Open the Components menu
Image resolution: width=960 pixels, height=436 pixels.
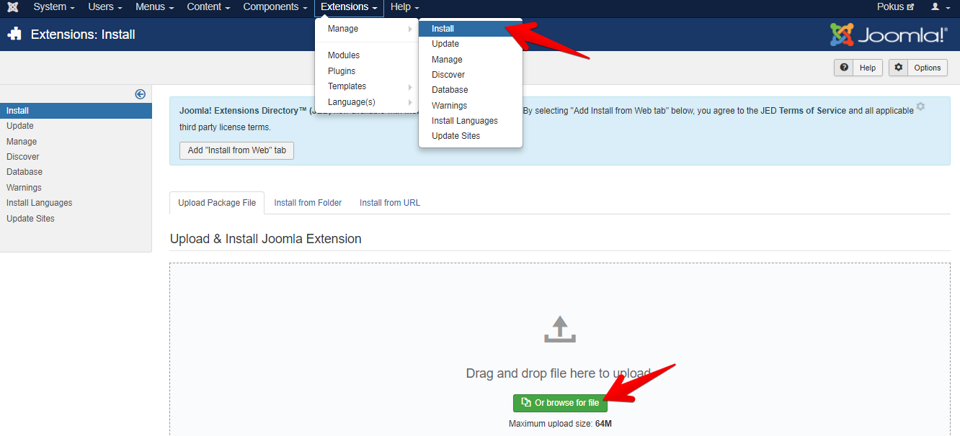coord(275,7)
